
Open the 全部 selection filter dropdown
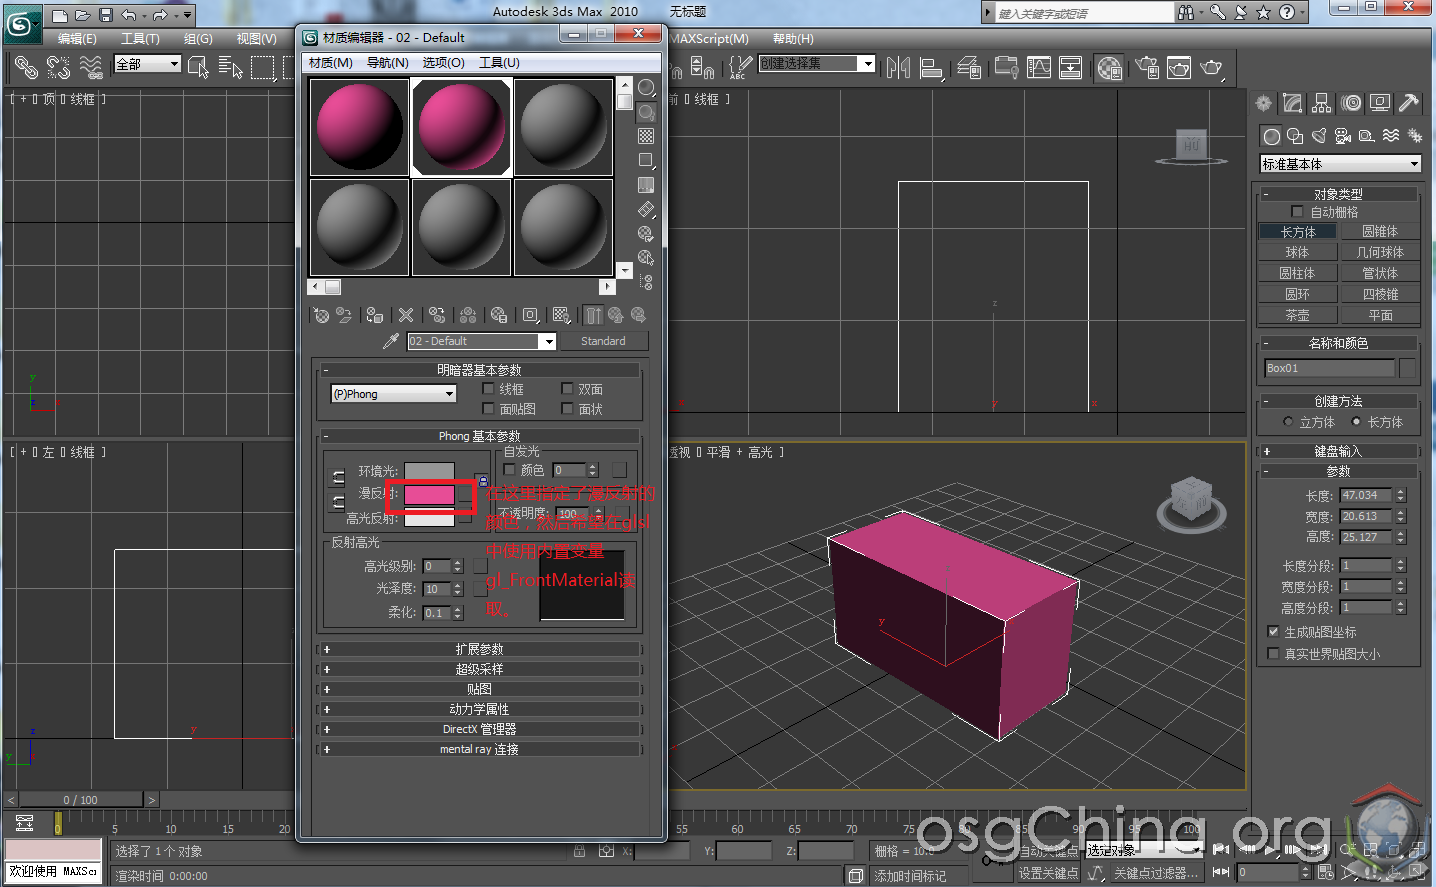tap(147, 64)
